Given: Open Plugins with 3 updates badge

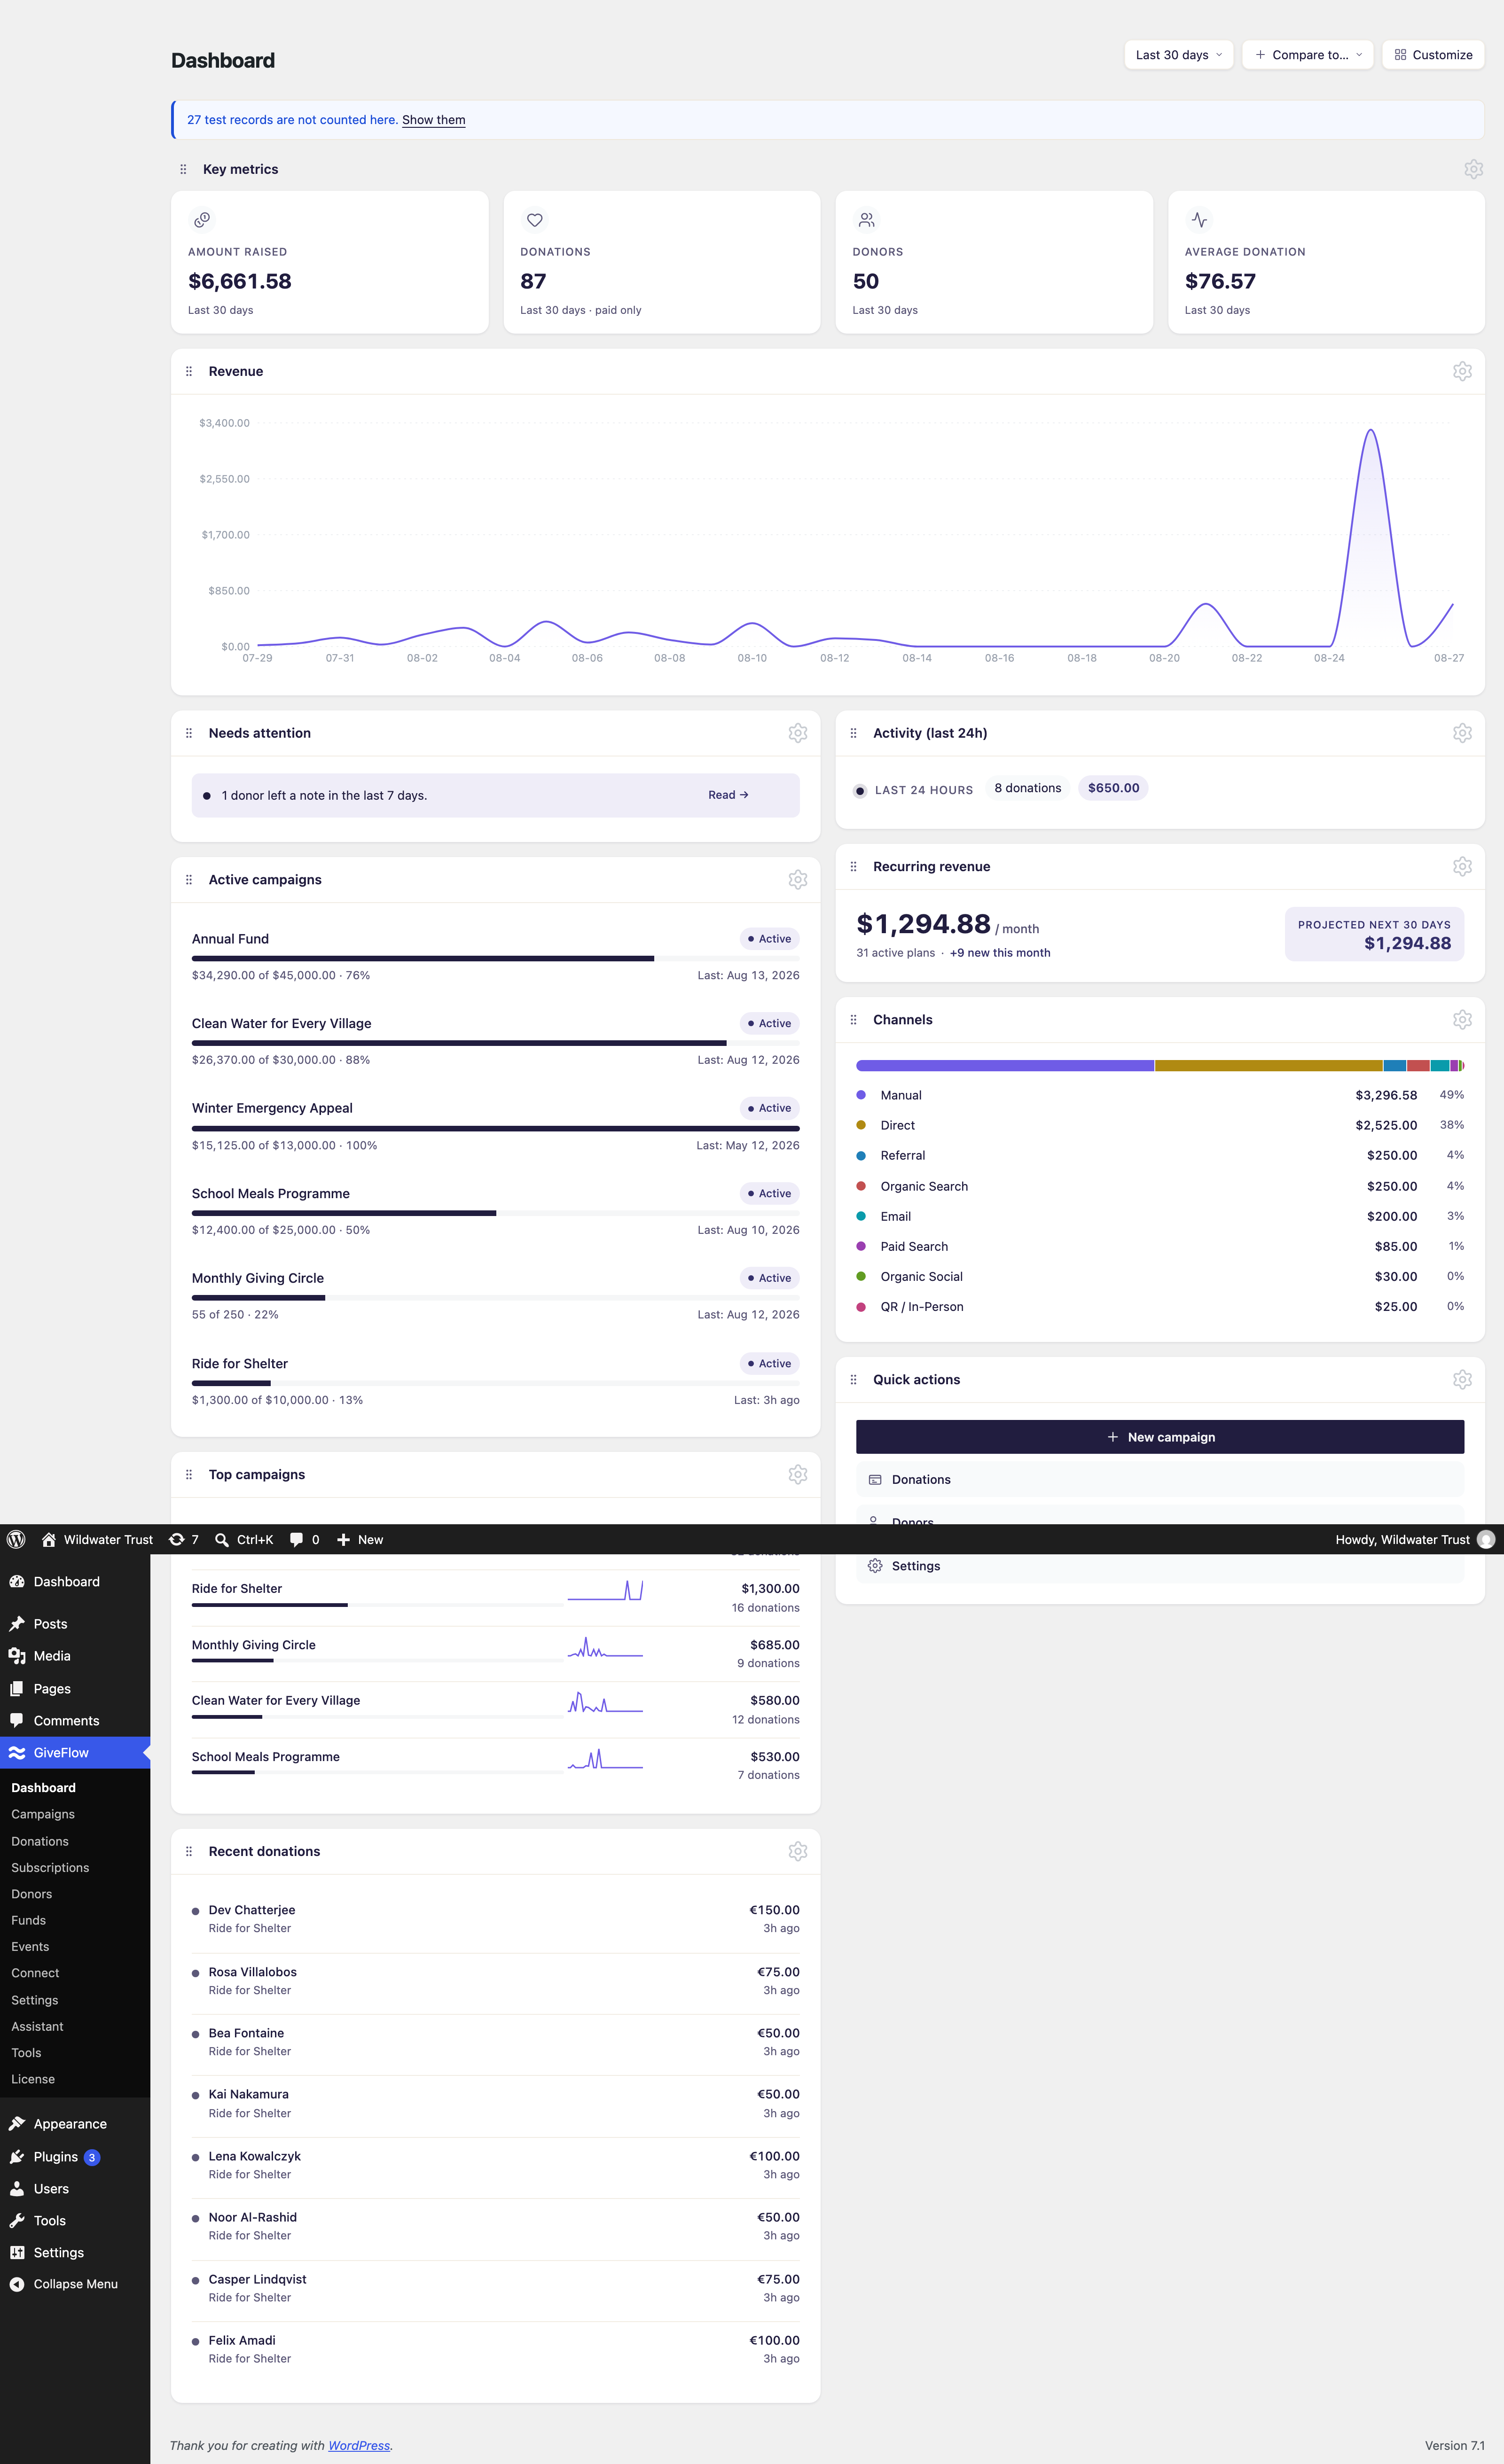Looking at the screenshot, I should pyautogui.click(x=75, y=2157).
